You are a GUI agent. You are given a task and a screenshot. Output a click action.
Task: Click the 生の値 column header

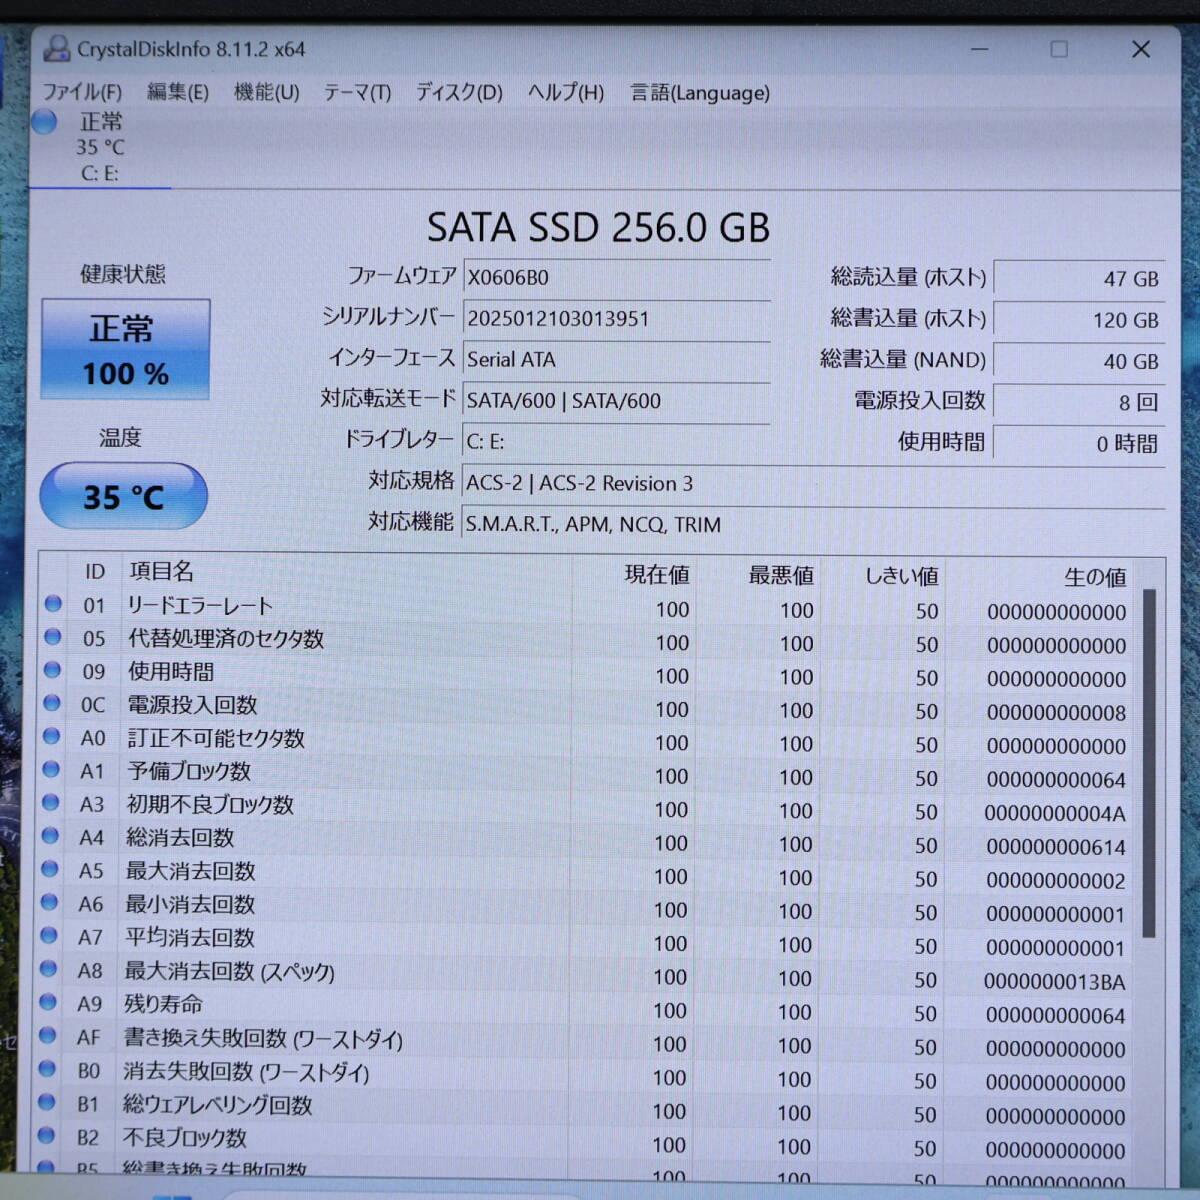pyautogui.click(x=1095, y=577)
